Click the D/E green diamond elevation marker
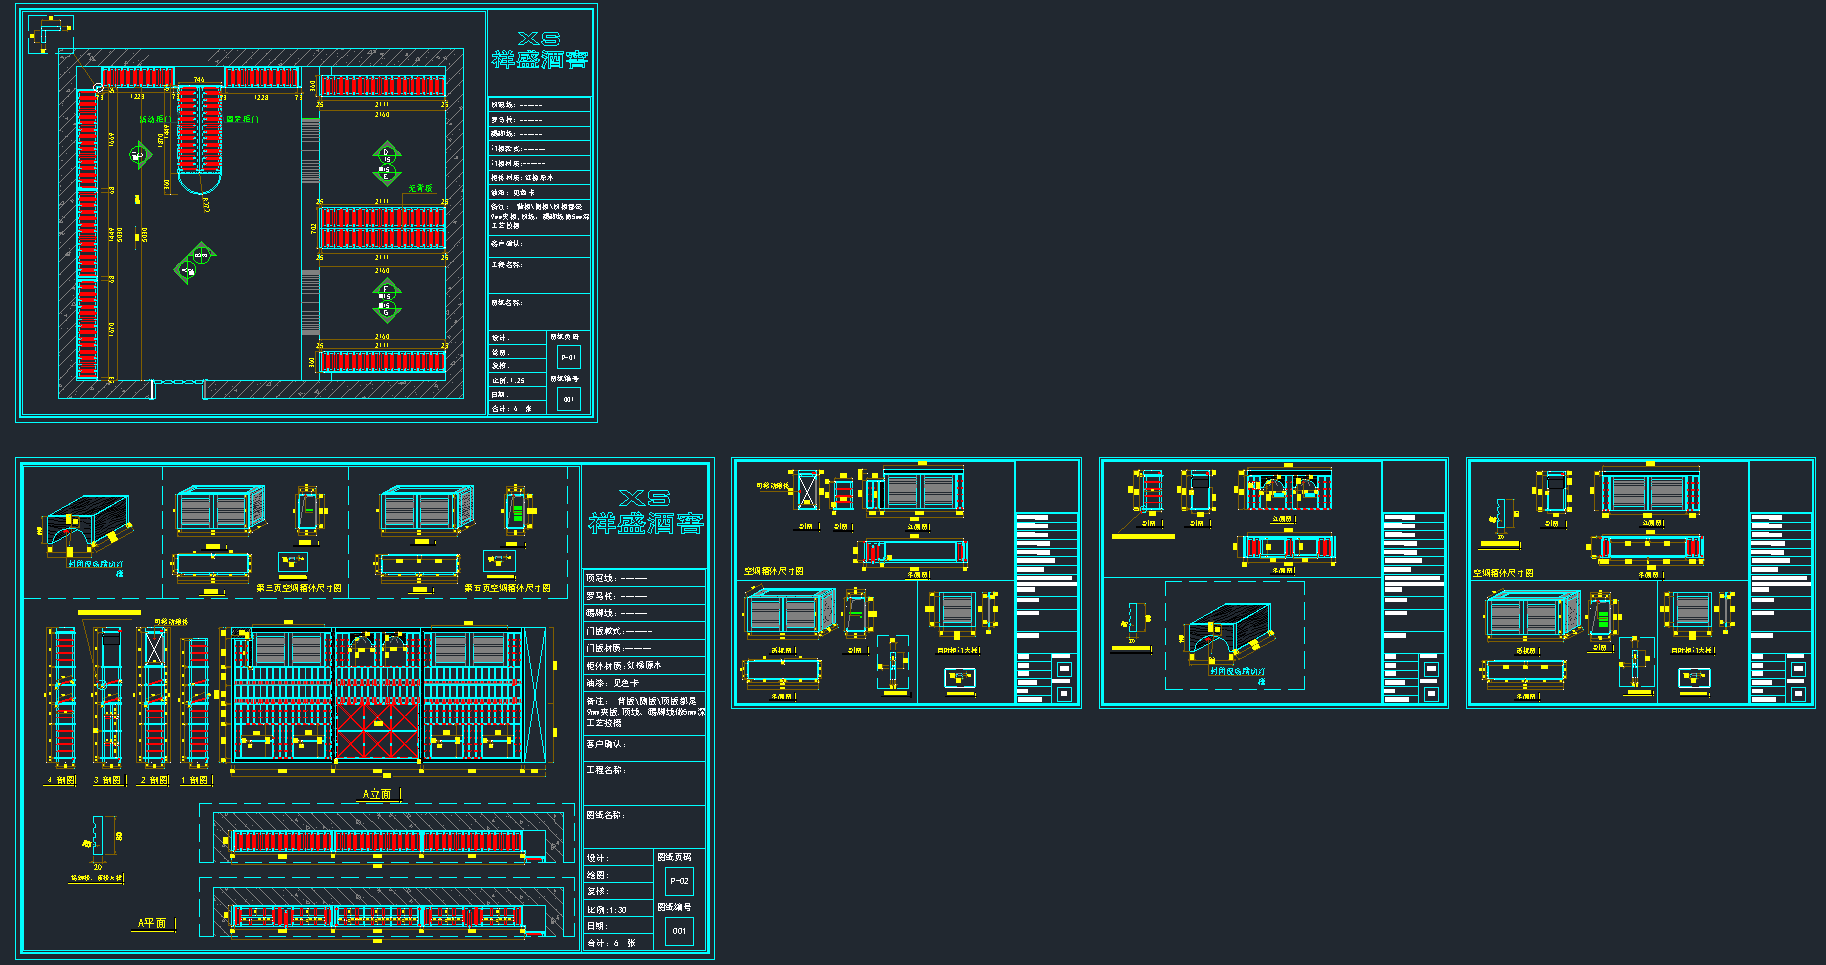Screen dimensions: 1826x965 [387, 165]
